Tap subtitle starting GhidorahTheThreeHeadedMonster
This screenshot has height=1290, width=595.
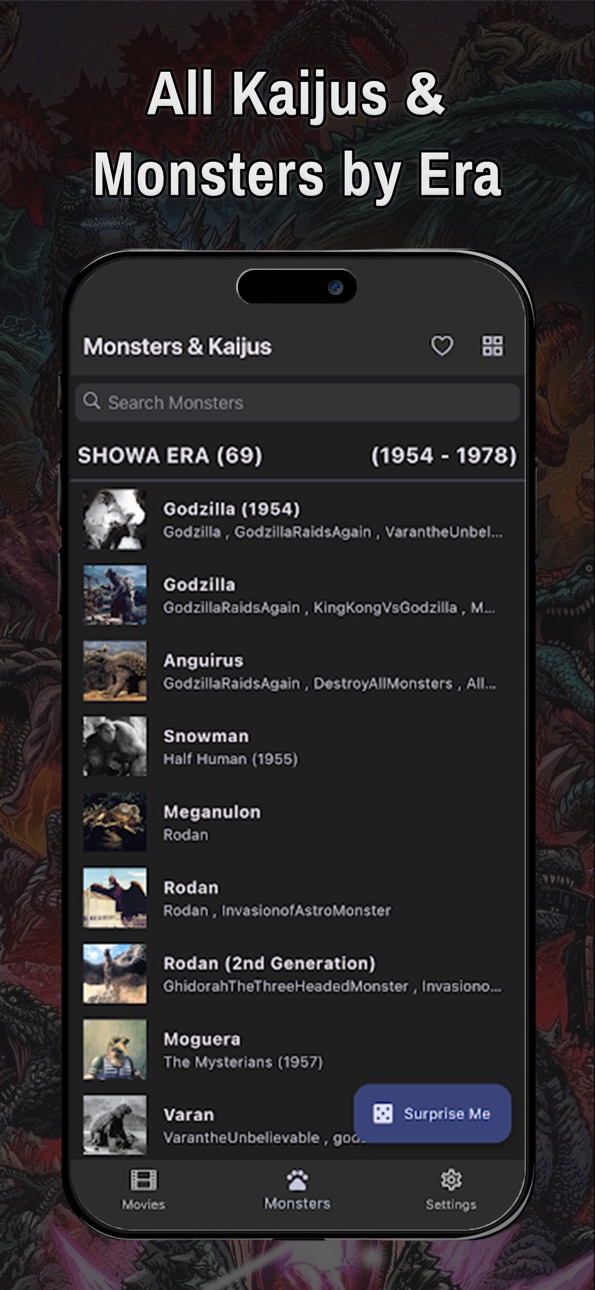(x=333, y=986)
